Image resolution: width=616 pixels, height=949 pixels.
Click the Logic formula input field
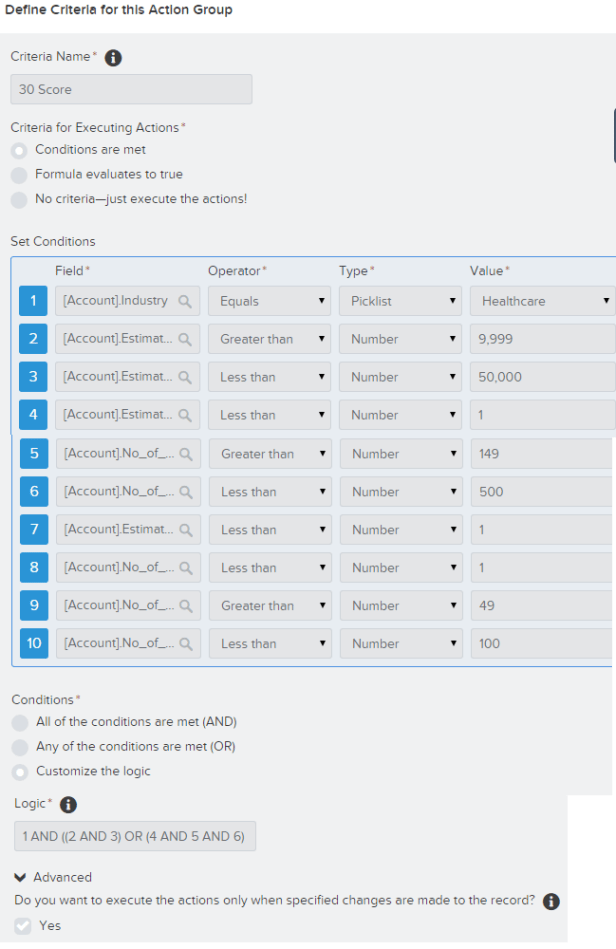[x=135, y=836]
